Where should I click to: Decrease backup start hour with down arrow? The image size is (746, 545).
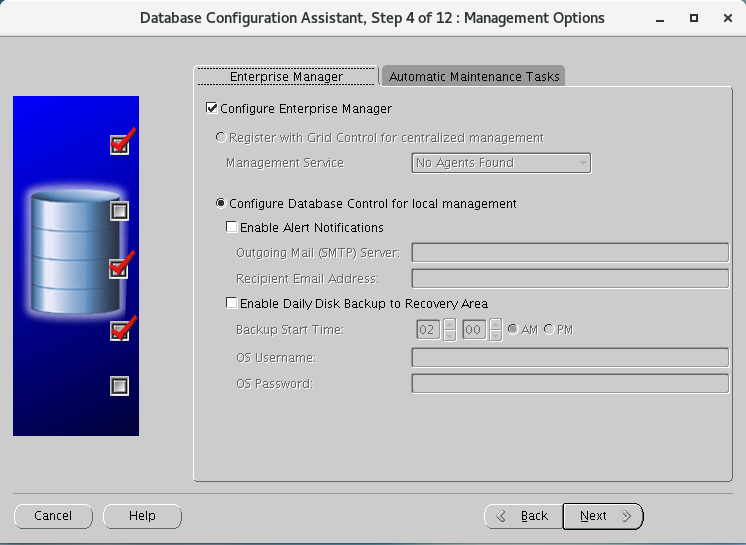(450, 336)
